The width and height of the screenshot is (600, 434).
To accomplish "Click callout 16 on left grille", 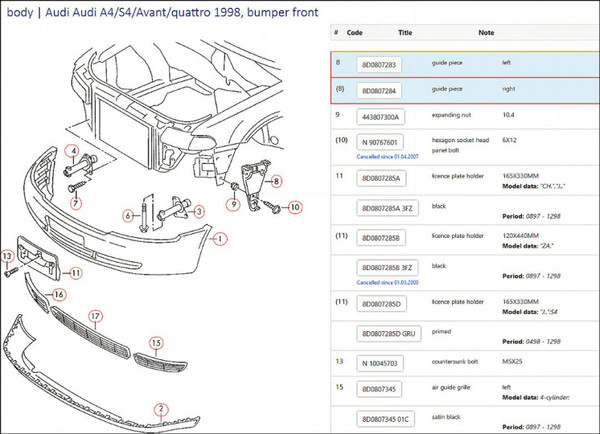I will point(59,294).
